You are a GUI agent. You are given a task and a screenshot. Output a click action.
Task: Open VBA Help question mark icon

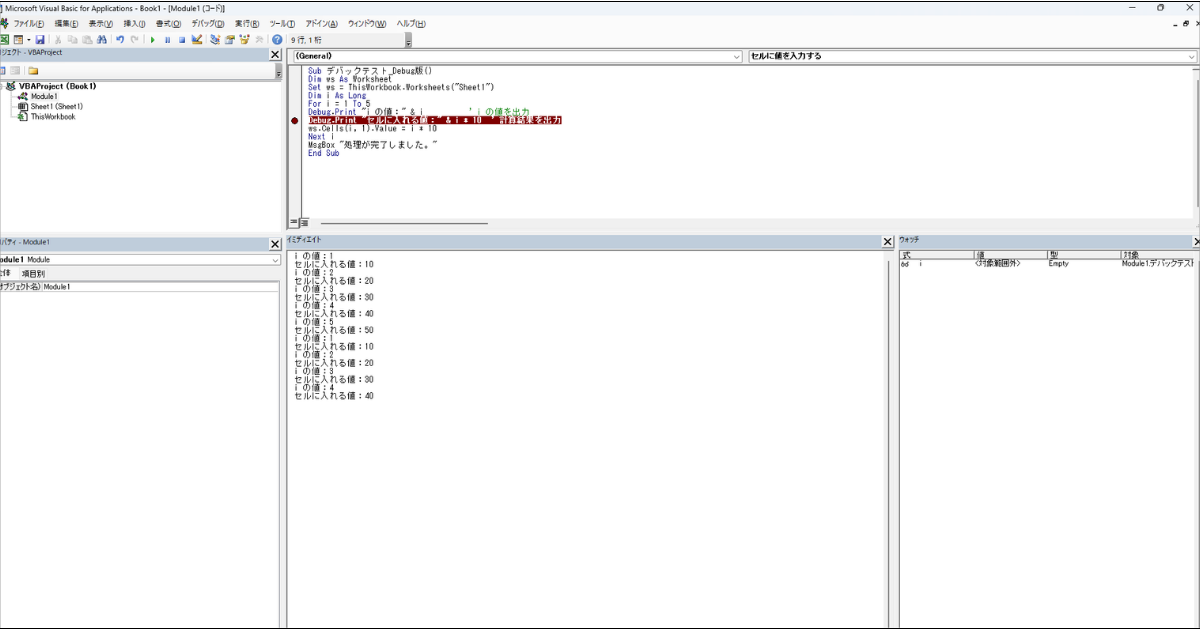[277, 40]
